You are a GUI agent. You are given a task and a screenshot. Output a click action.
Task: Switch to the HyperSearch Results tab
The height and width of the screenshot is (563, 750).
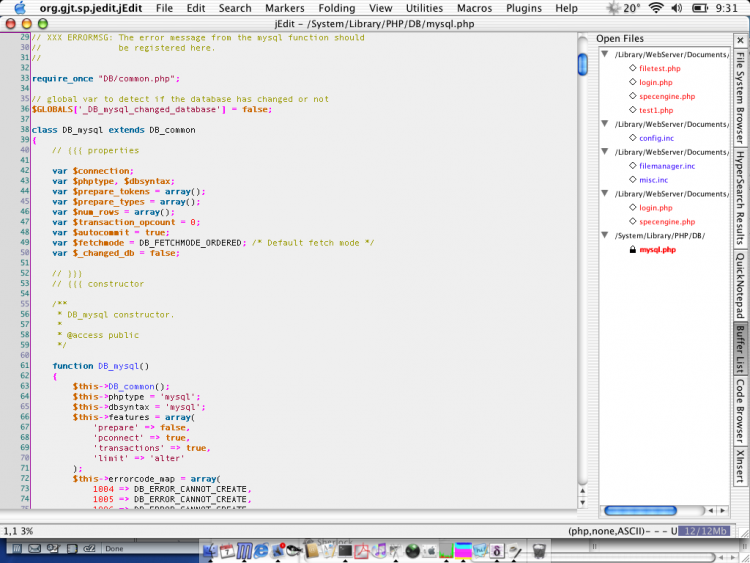pyautogui.click(x=740, y=198)
